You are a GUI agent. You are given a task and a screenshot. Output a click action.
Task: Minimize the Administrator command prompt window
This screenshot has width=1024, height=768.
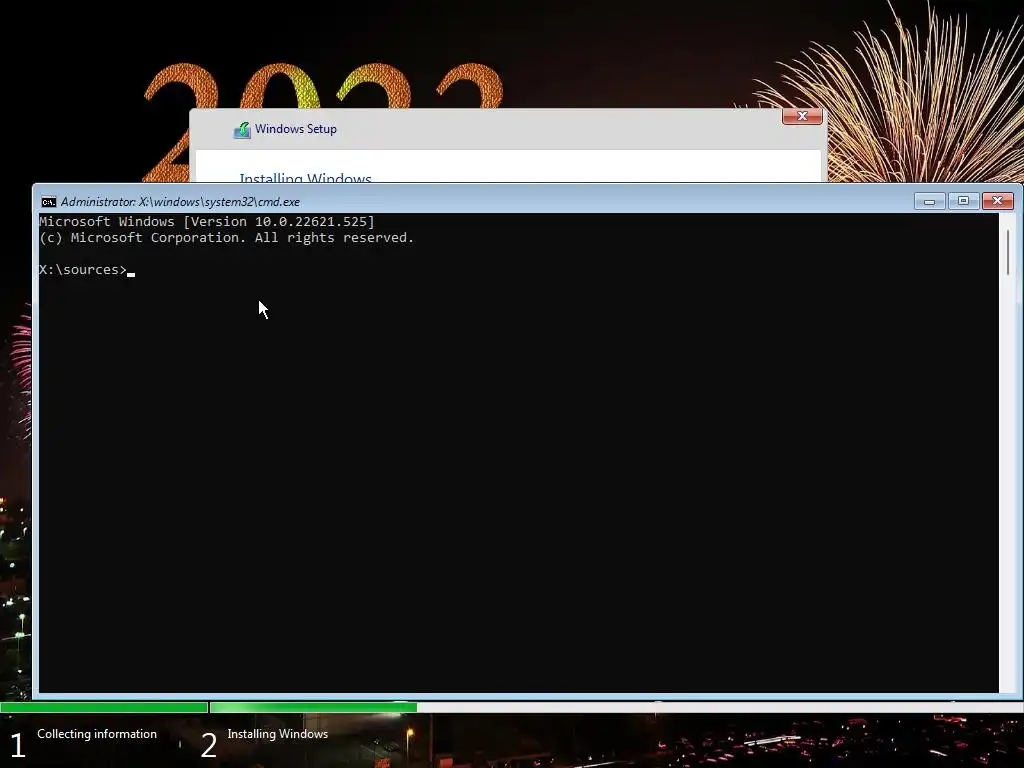pos(929,201)
